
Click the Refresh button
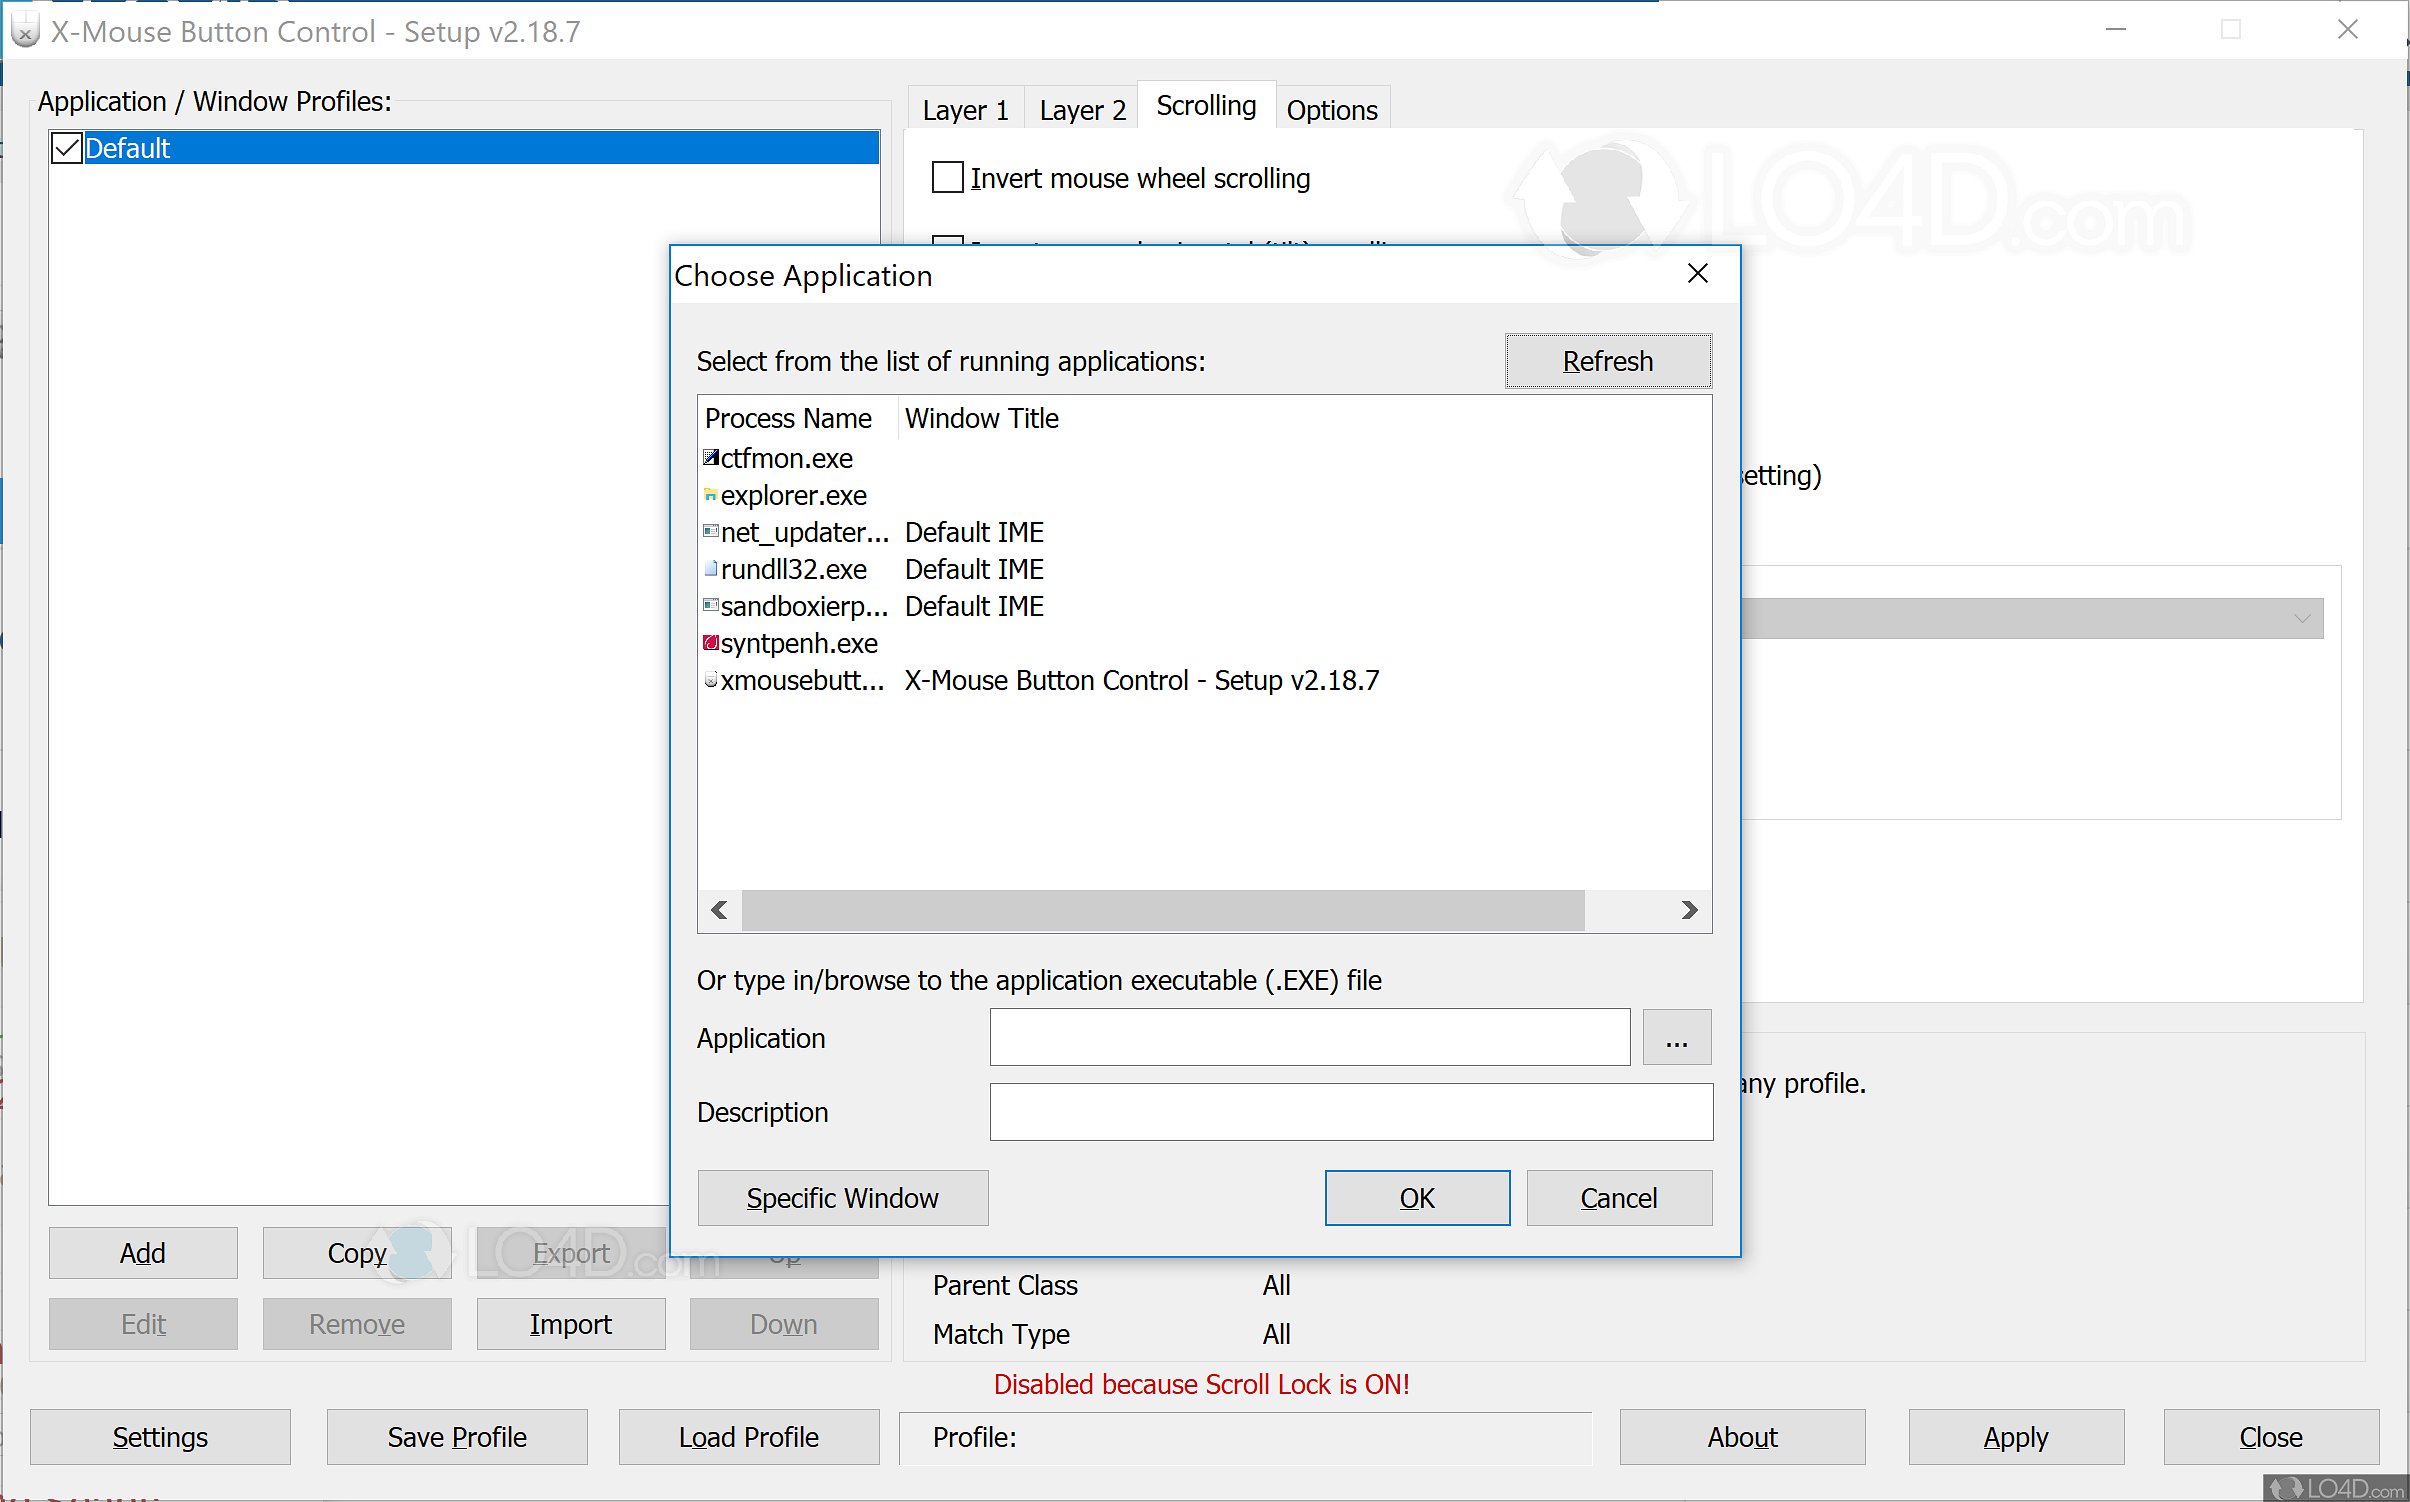1606,361
